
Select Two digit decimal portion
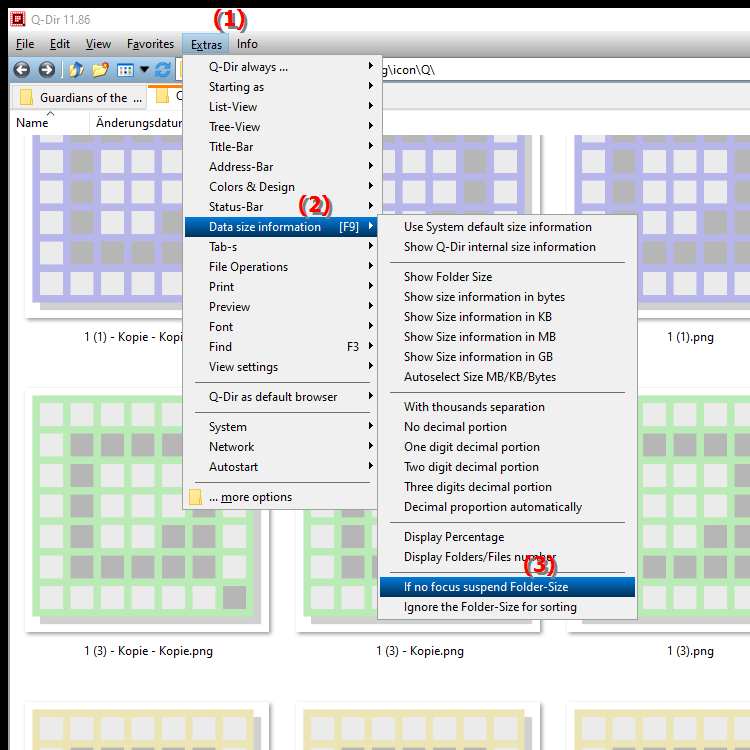[x=507, y=467]
